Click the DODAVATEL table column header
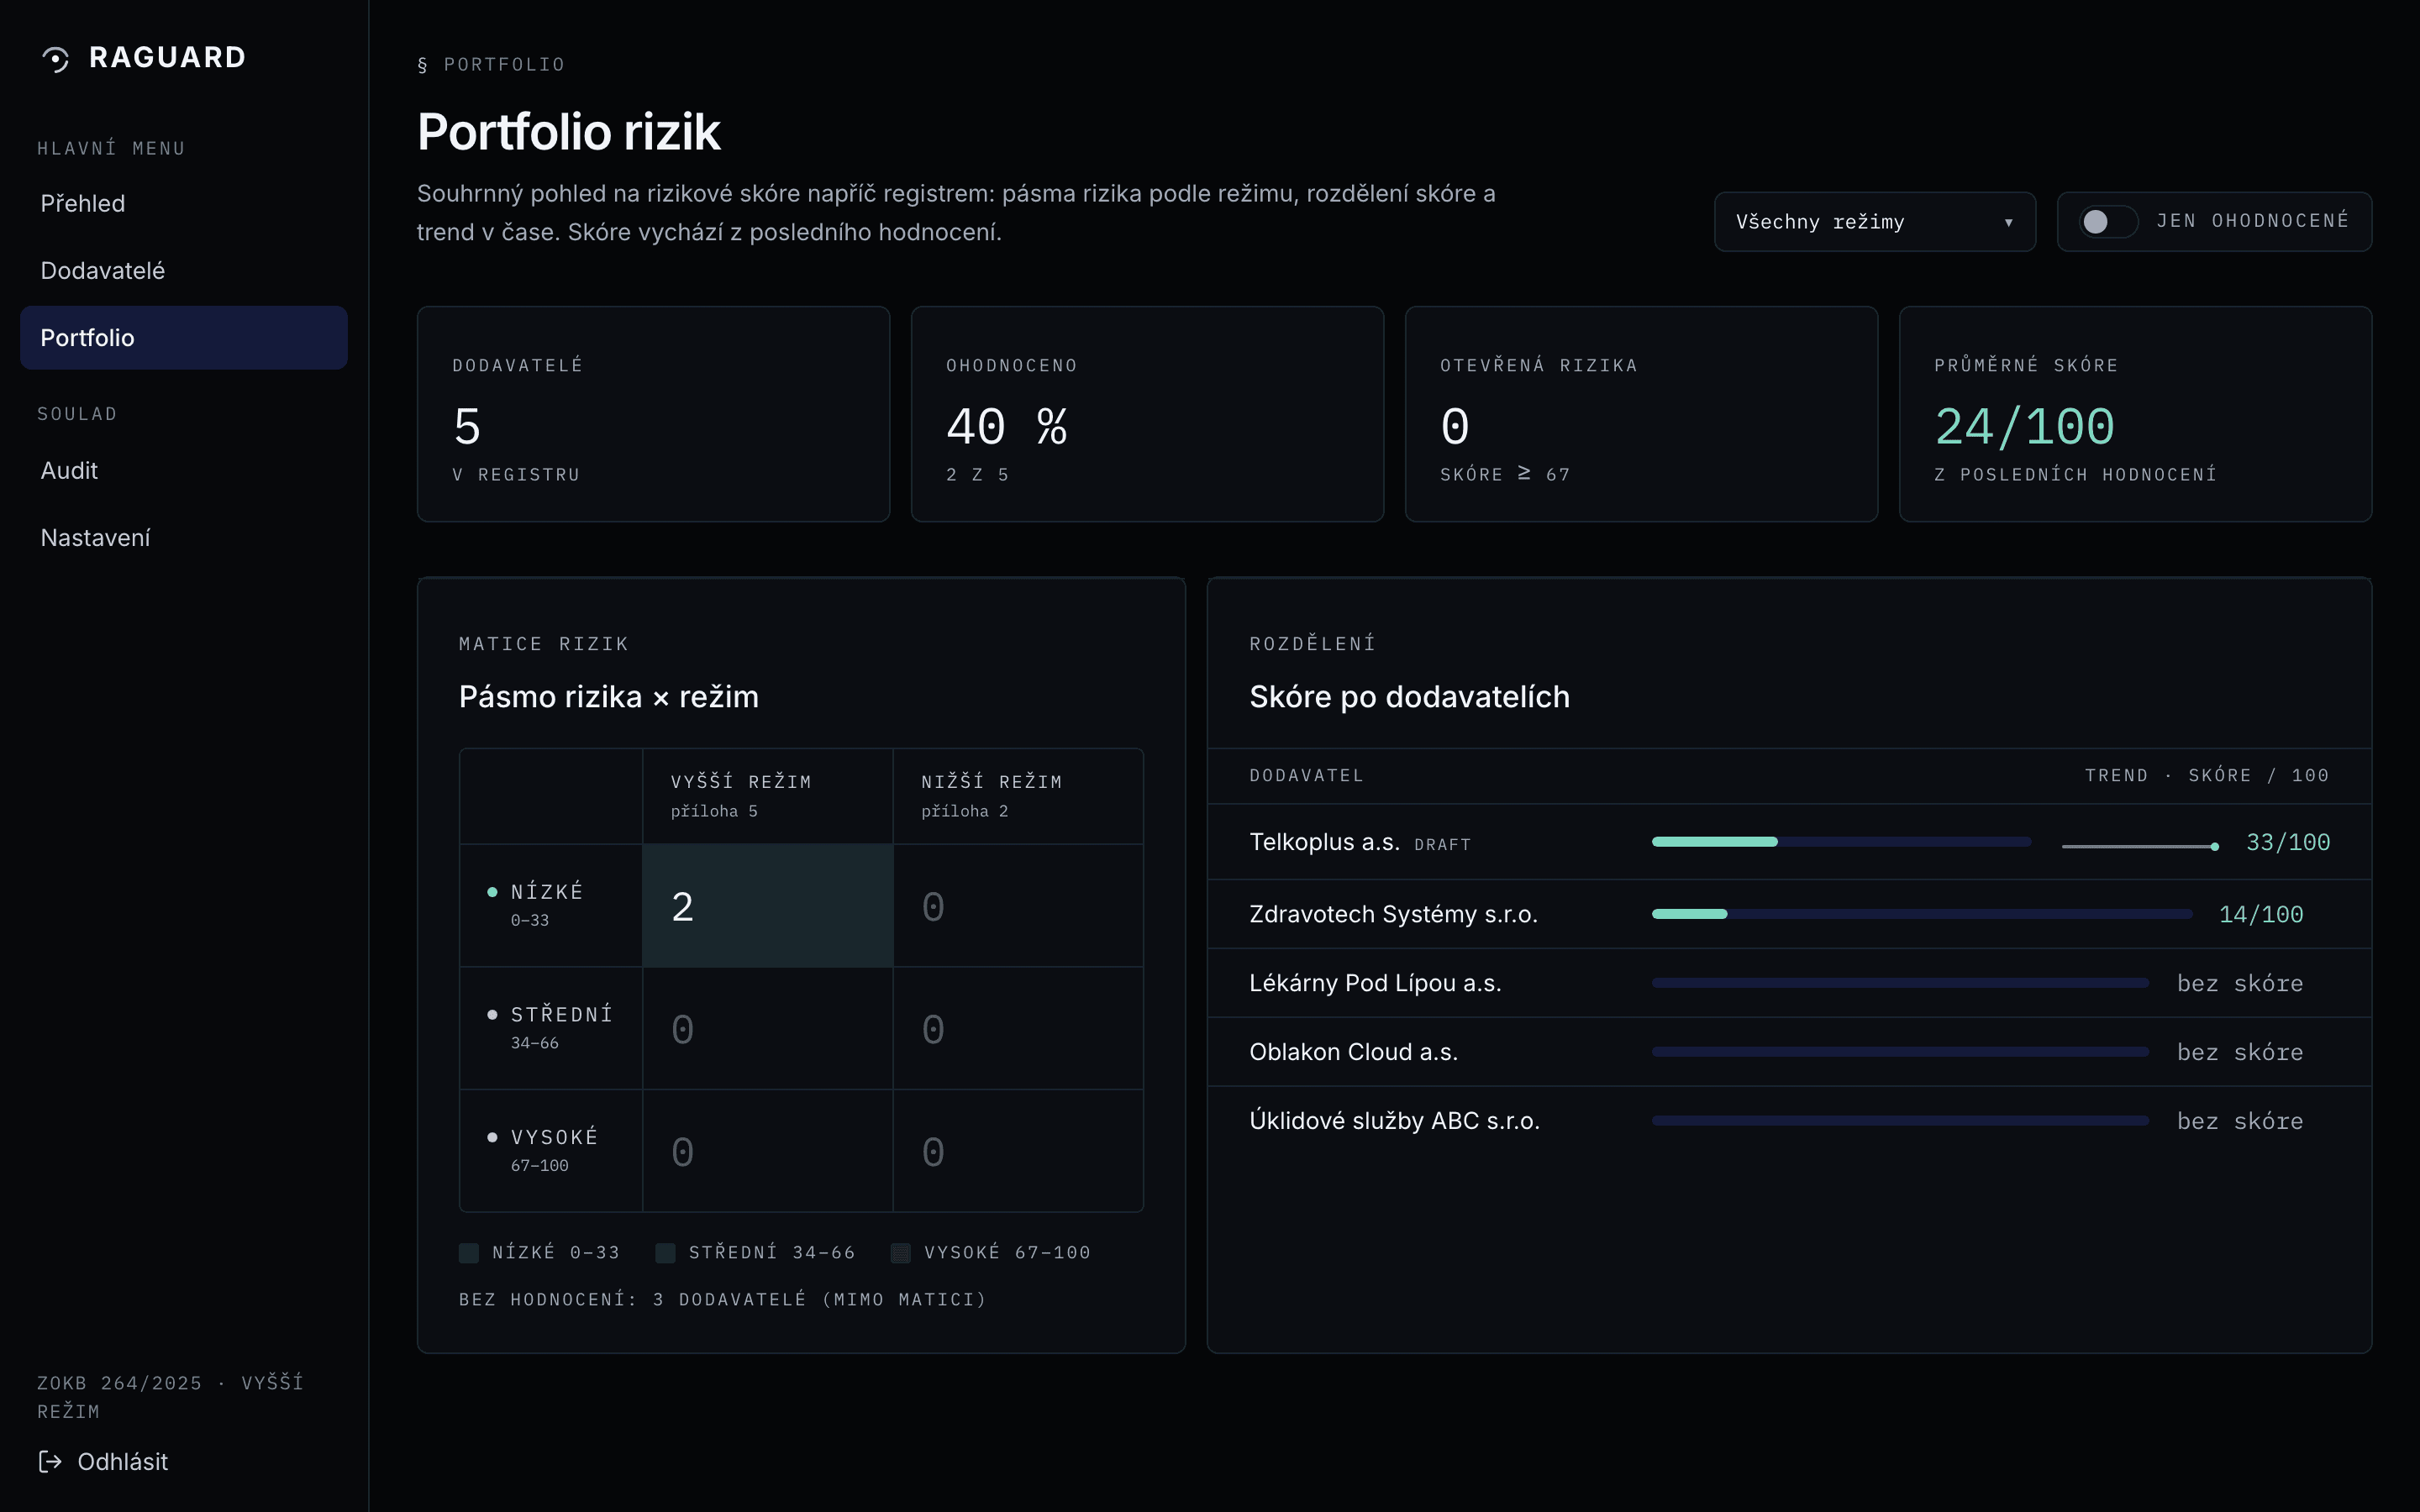The image size is (2420, 1512). click(x=1306, y=775)
